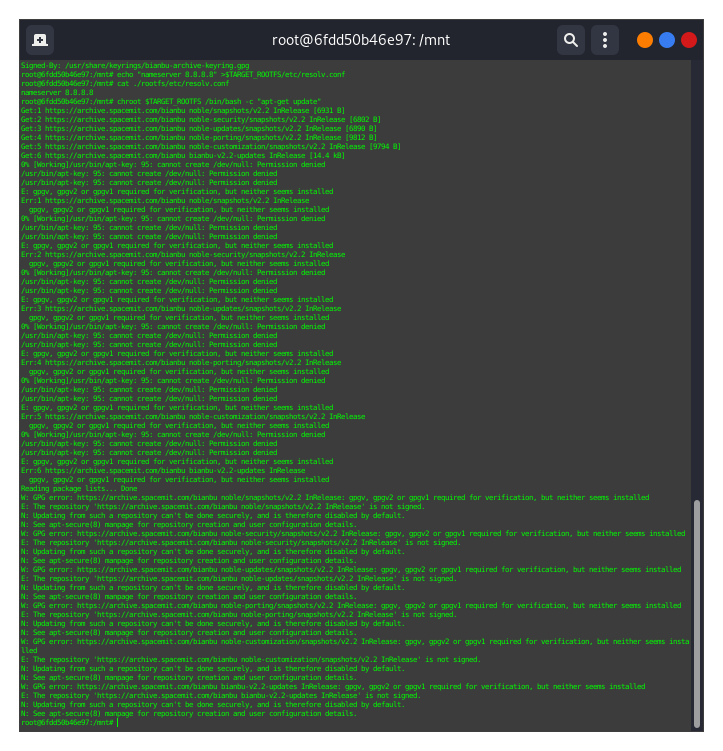
Task: Click the window title root@6fdd50b46e97: /mnt
Action: pyautogui.click(x=361, y=40)
